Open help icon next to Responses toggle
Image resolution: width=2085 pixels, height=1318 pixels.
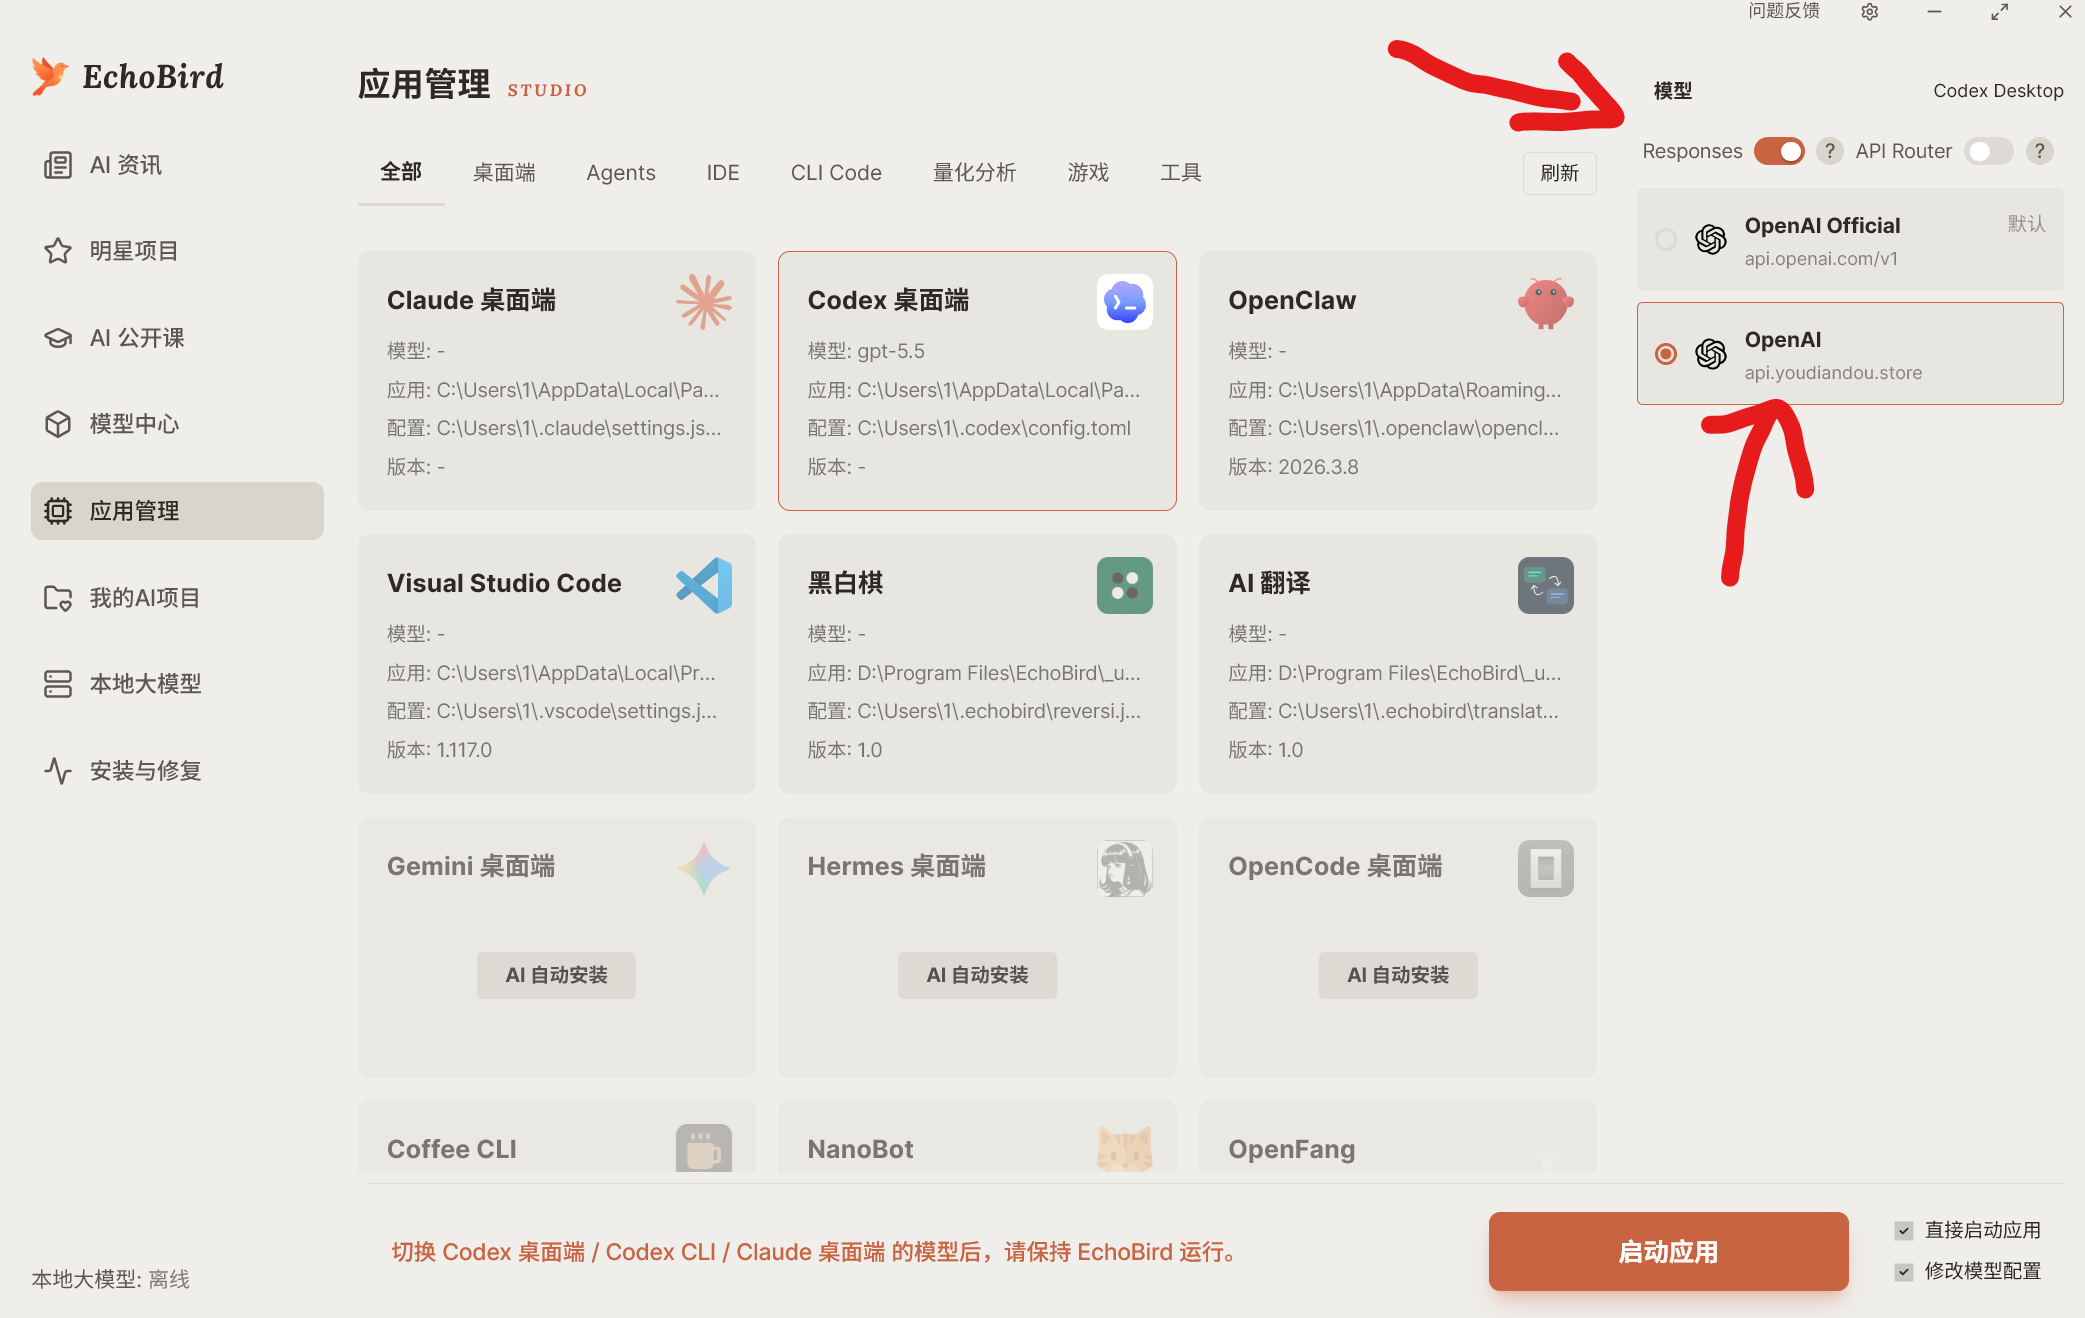click(x=1830, y=151)
